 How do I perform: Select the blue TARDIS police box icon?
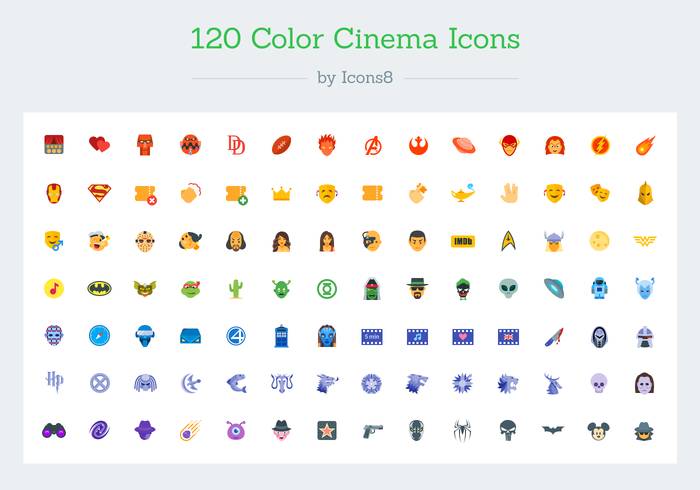click(281, 336)
